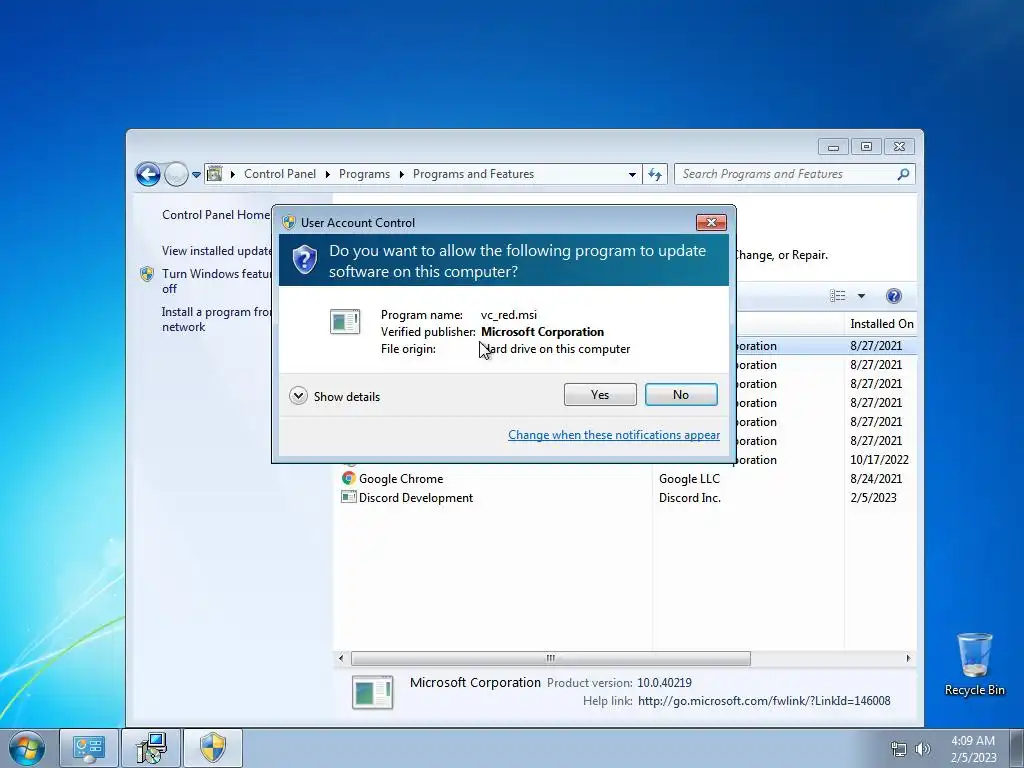Click Yes in User Account Control

[x=600, y=394]
